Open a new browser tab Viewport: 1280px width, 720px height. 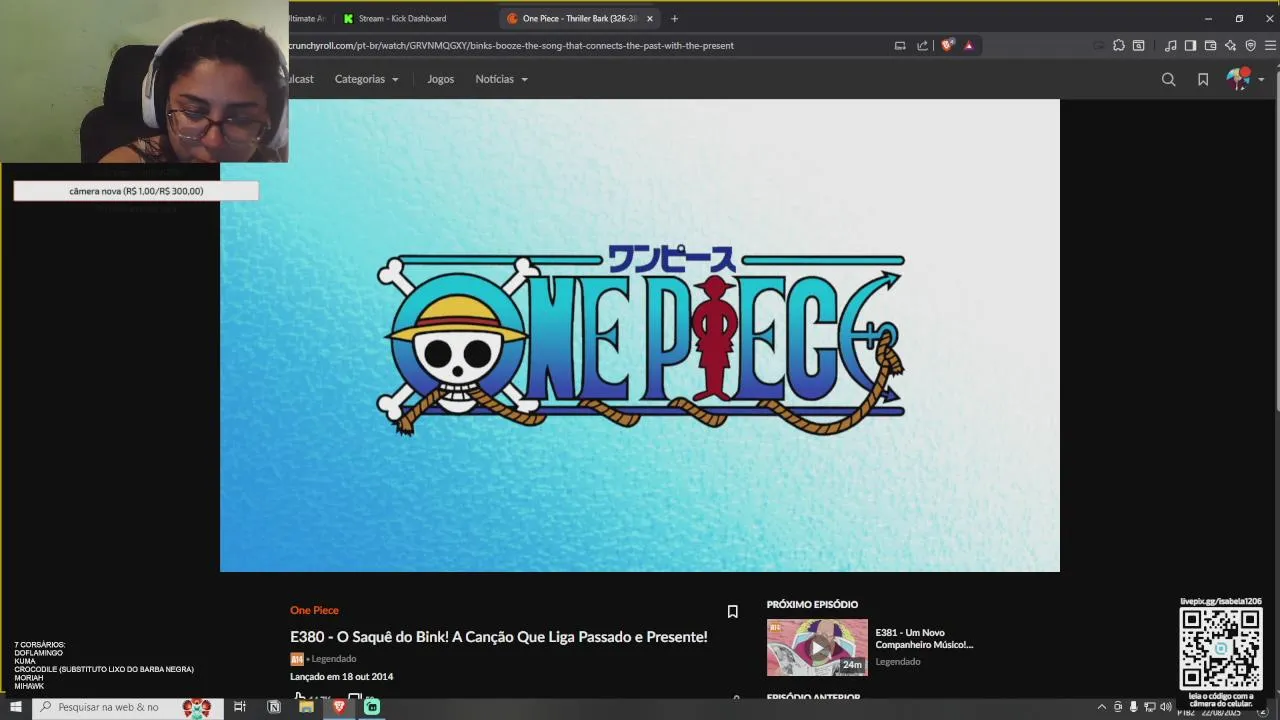(674, 18)
